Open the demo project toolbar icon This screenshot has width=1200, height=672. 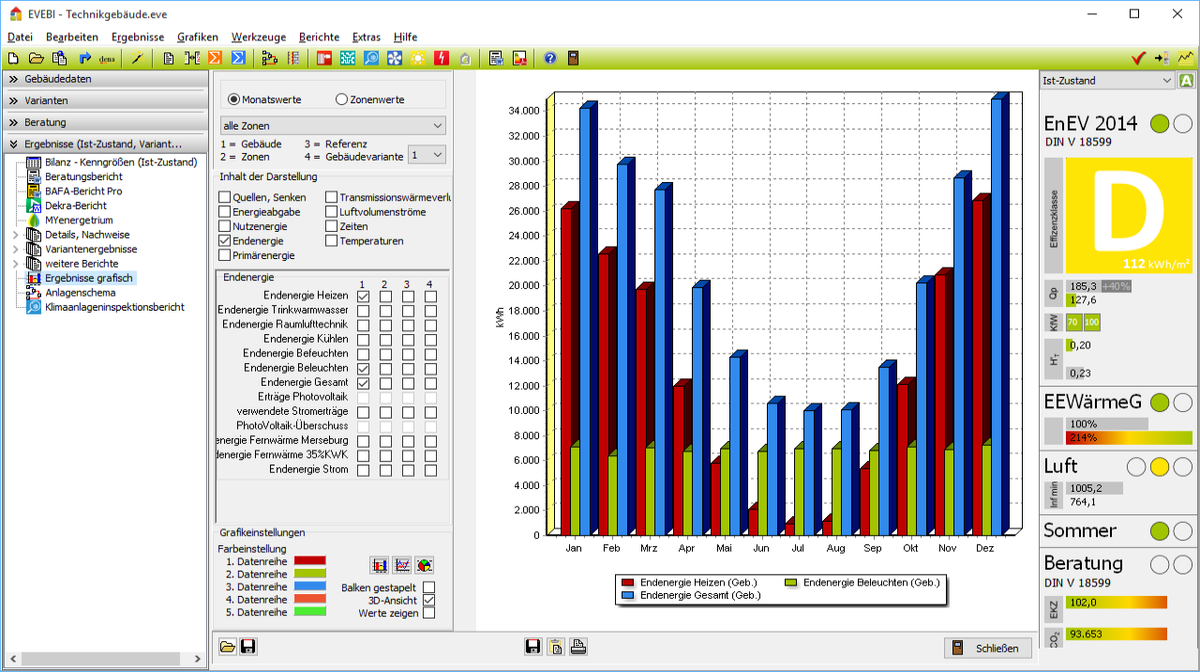[x=108, y=58]
